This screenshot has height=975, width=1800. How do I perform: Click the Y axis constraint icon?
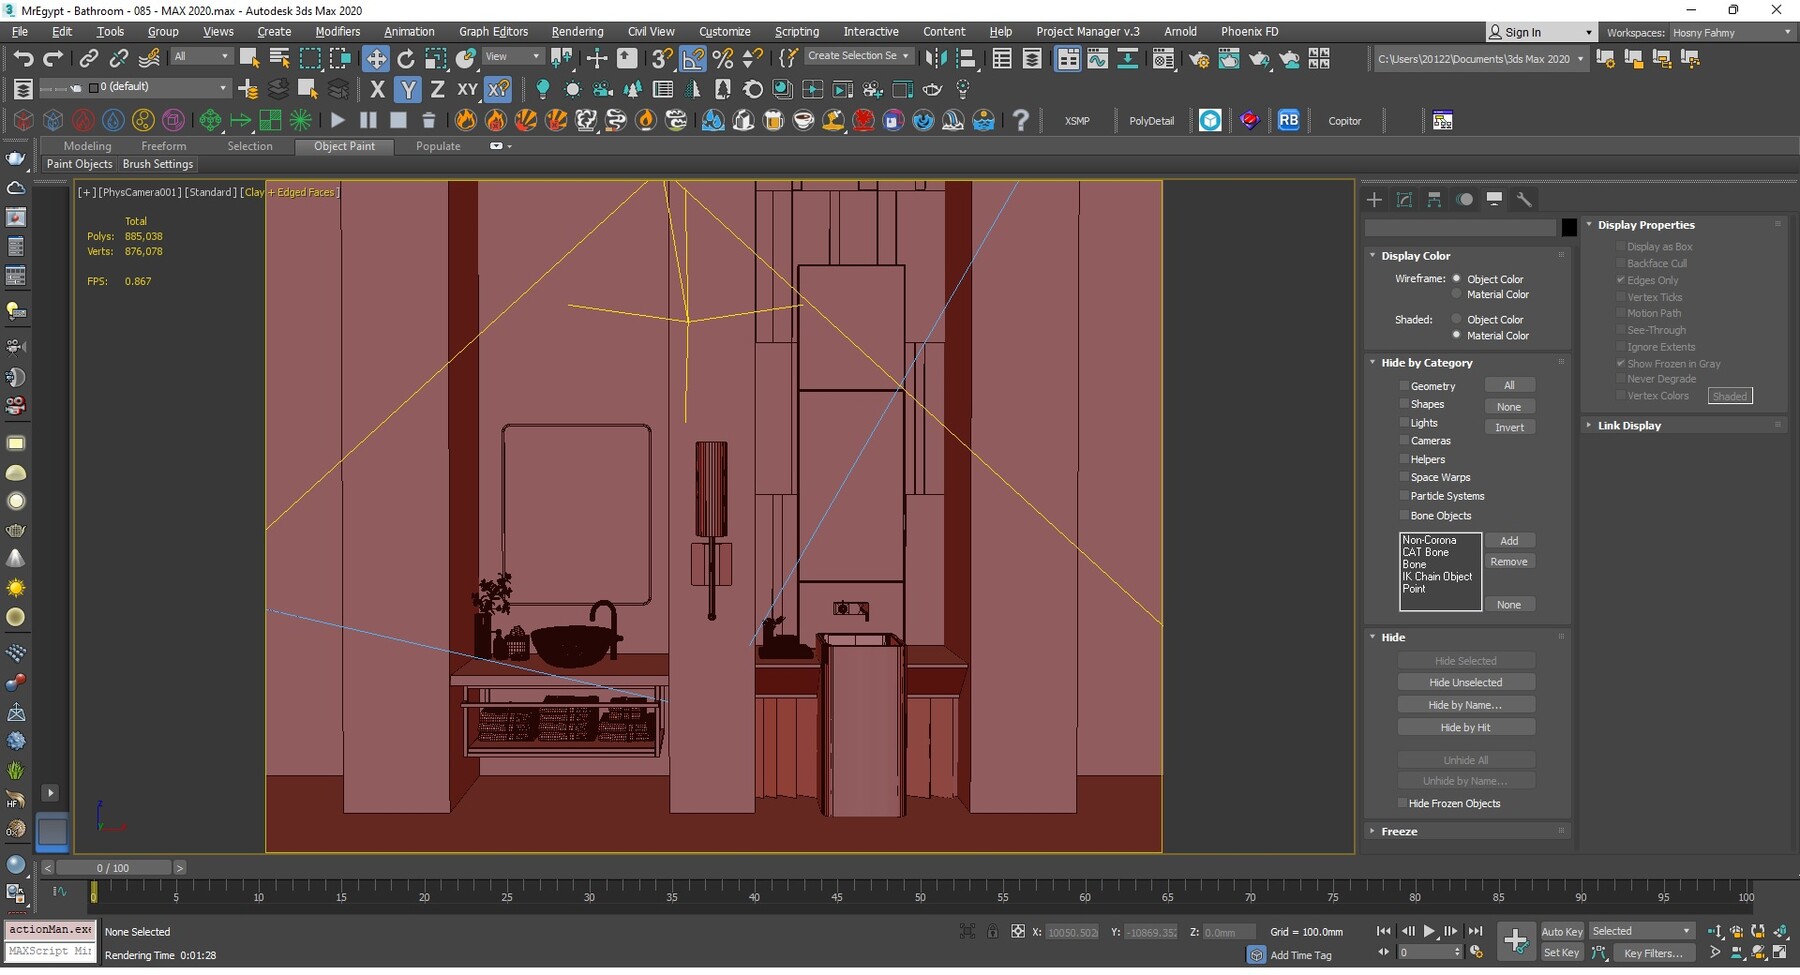click(407, 90)
